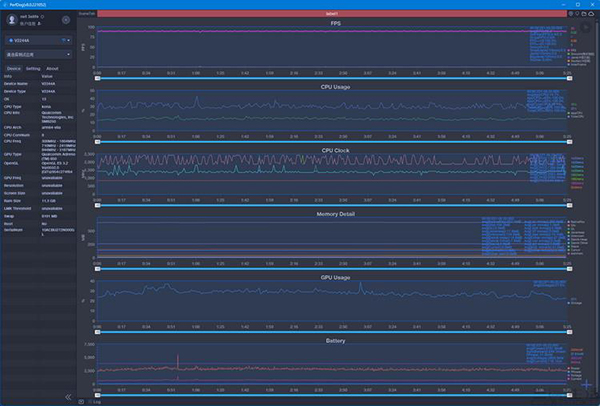Click the red label1 scene tag bar

pyautogui.click(x=332, y=13)
